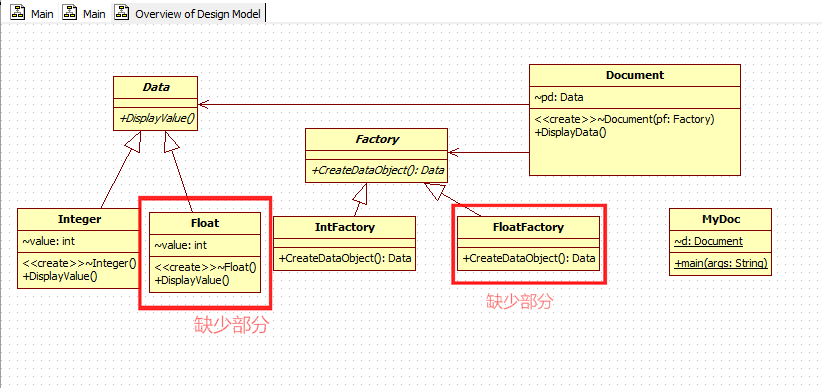Select ~value: int attribute in Integer class
Screen dimensions: 822x388
pyautogui.click(x=48, y=241)
